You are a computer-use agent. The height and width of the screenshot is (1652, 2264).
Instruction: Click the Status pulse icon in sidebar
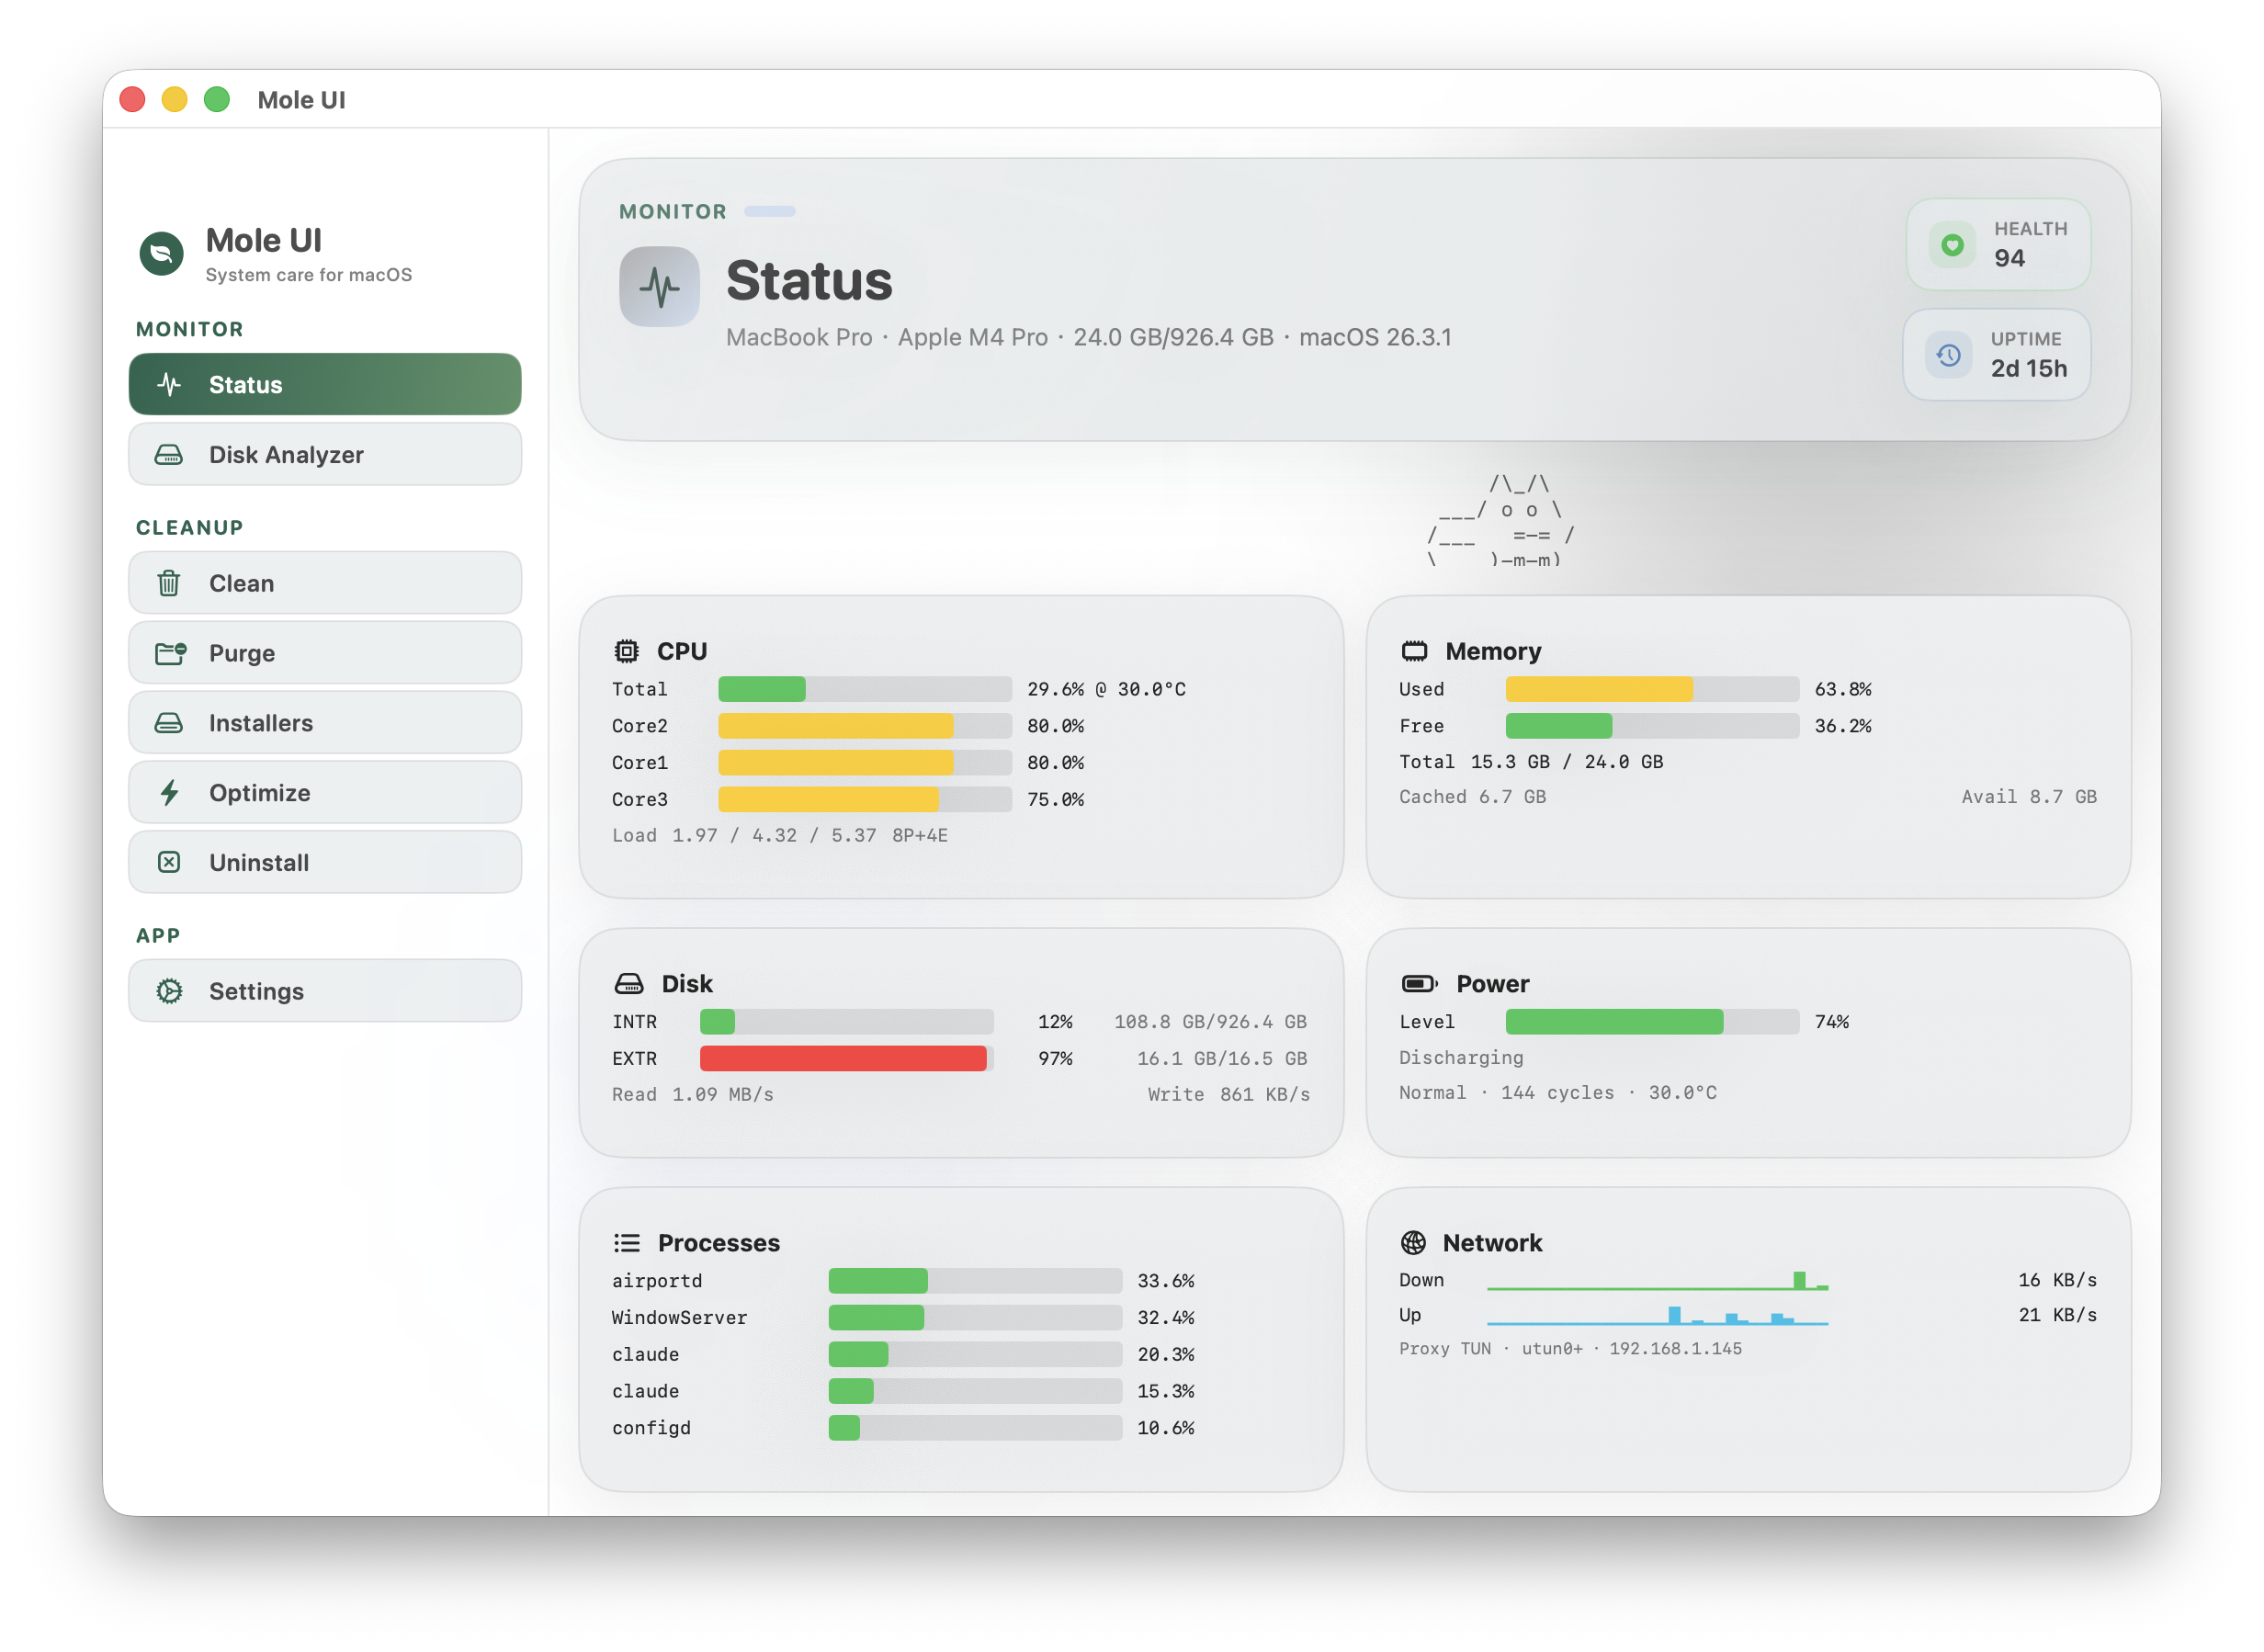coord(169,384)
